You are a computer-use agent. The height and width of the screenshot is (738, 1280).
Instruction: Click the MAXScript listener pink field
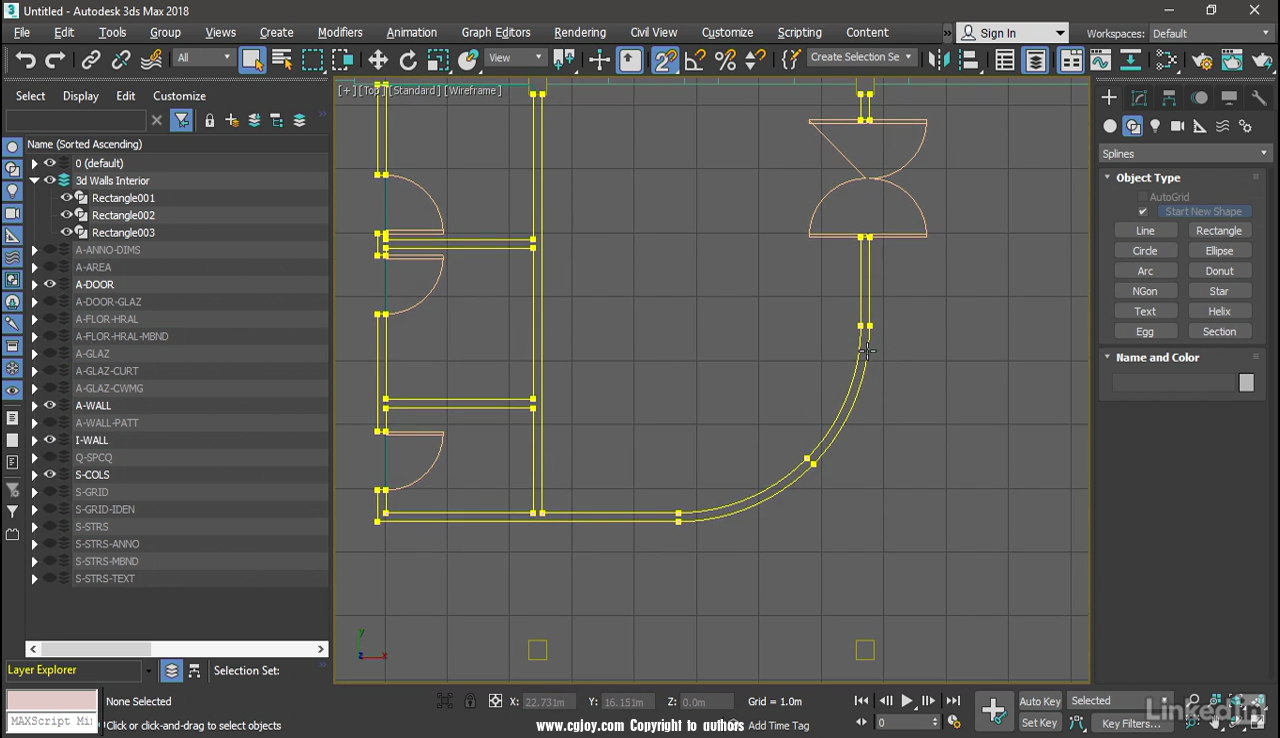point(52,700)
